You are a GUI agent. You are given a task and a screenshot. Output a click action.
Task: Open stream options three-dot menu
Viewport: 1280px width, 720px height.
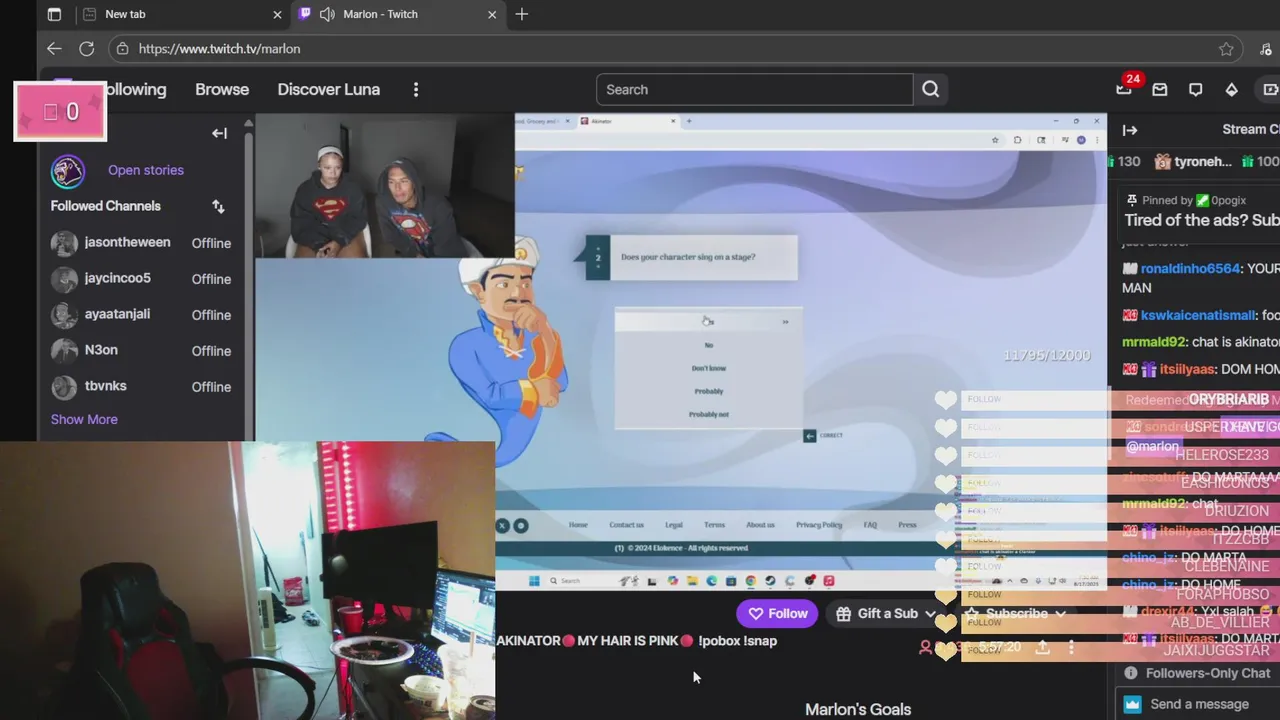(x=1071, y=647)
